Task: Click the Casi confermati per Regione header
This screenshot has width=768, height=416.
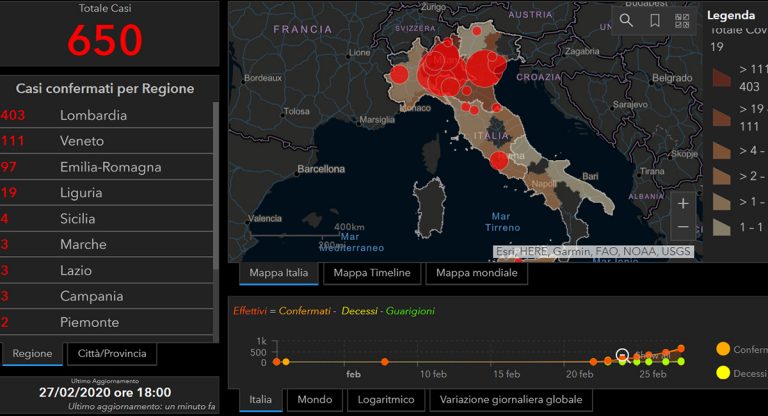Action: pyautogui.click(x=105, y=89)
